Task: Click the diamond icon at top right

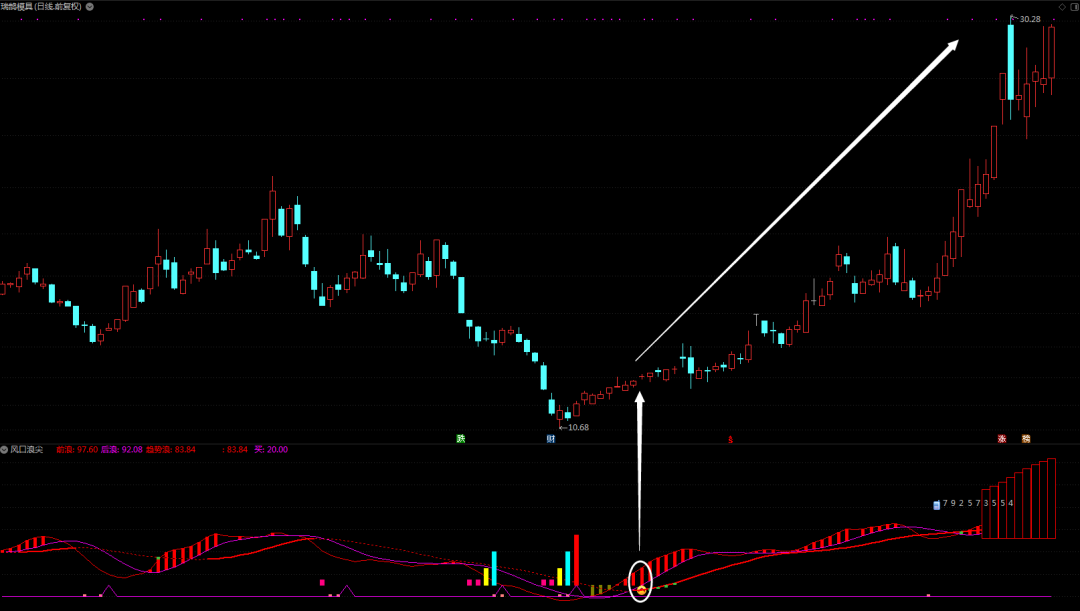Action: [1062, 6]
